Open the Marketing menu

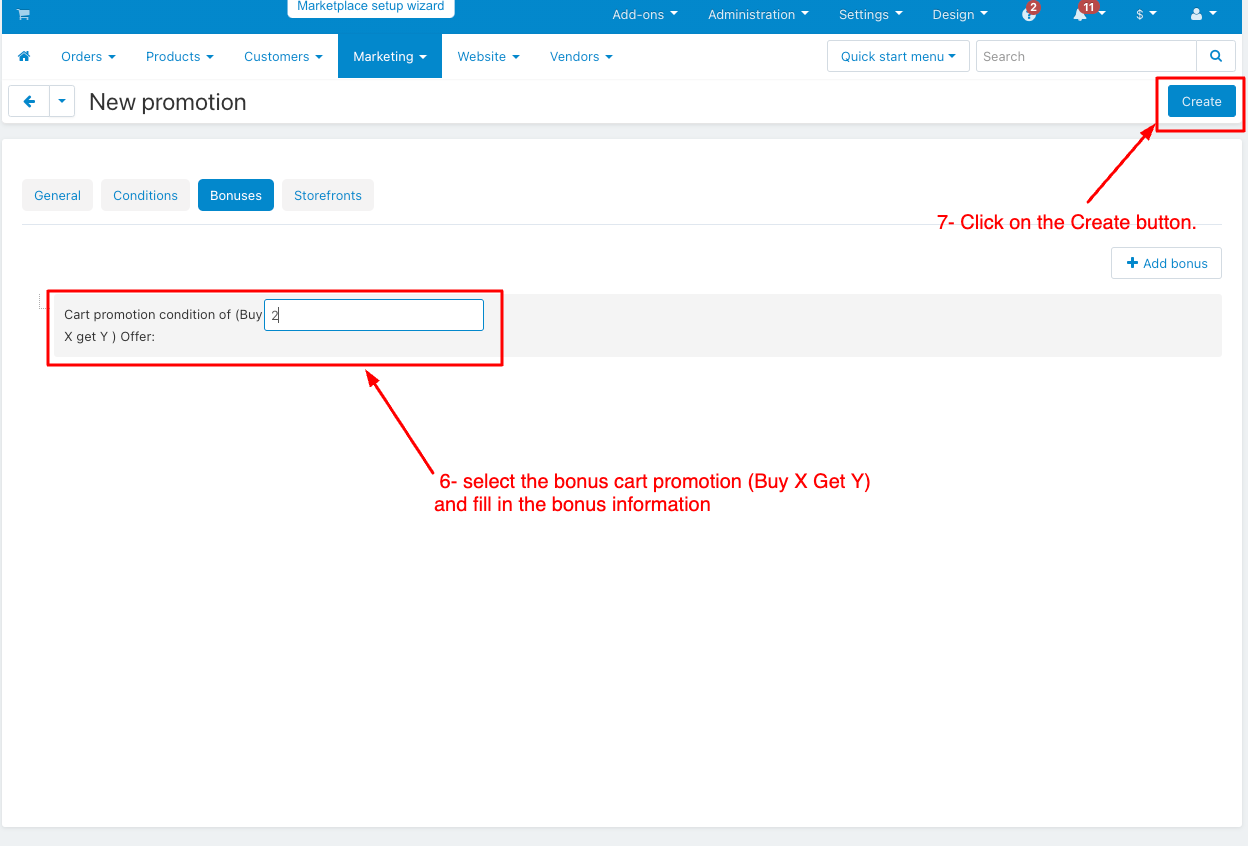click(x=390, y=57)
